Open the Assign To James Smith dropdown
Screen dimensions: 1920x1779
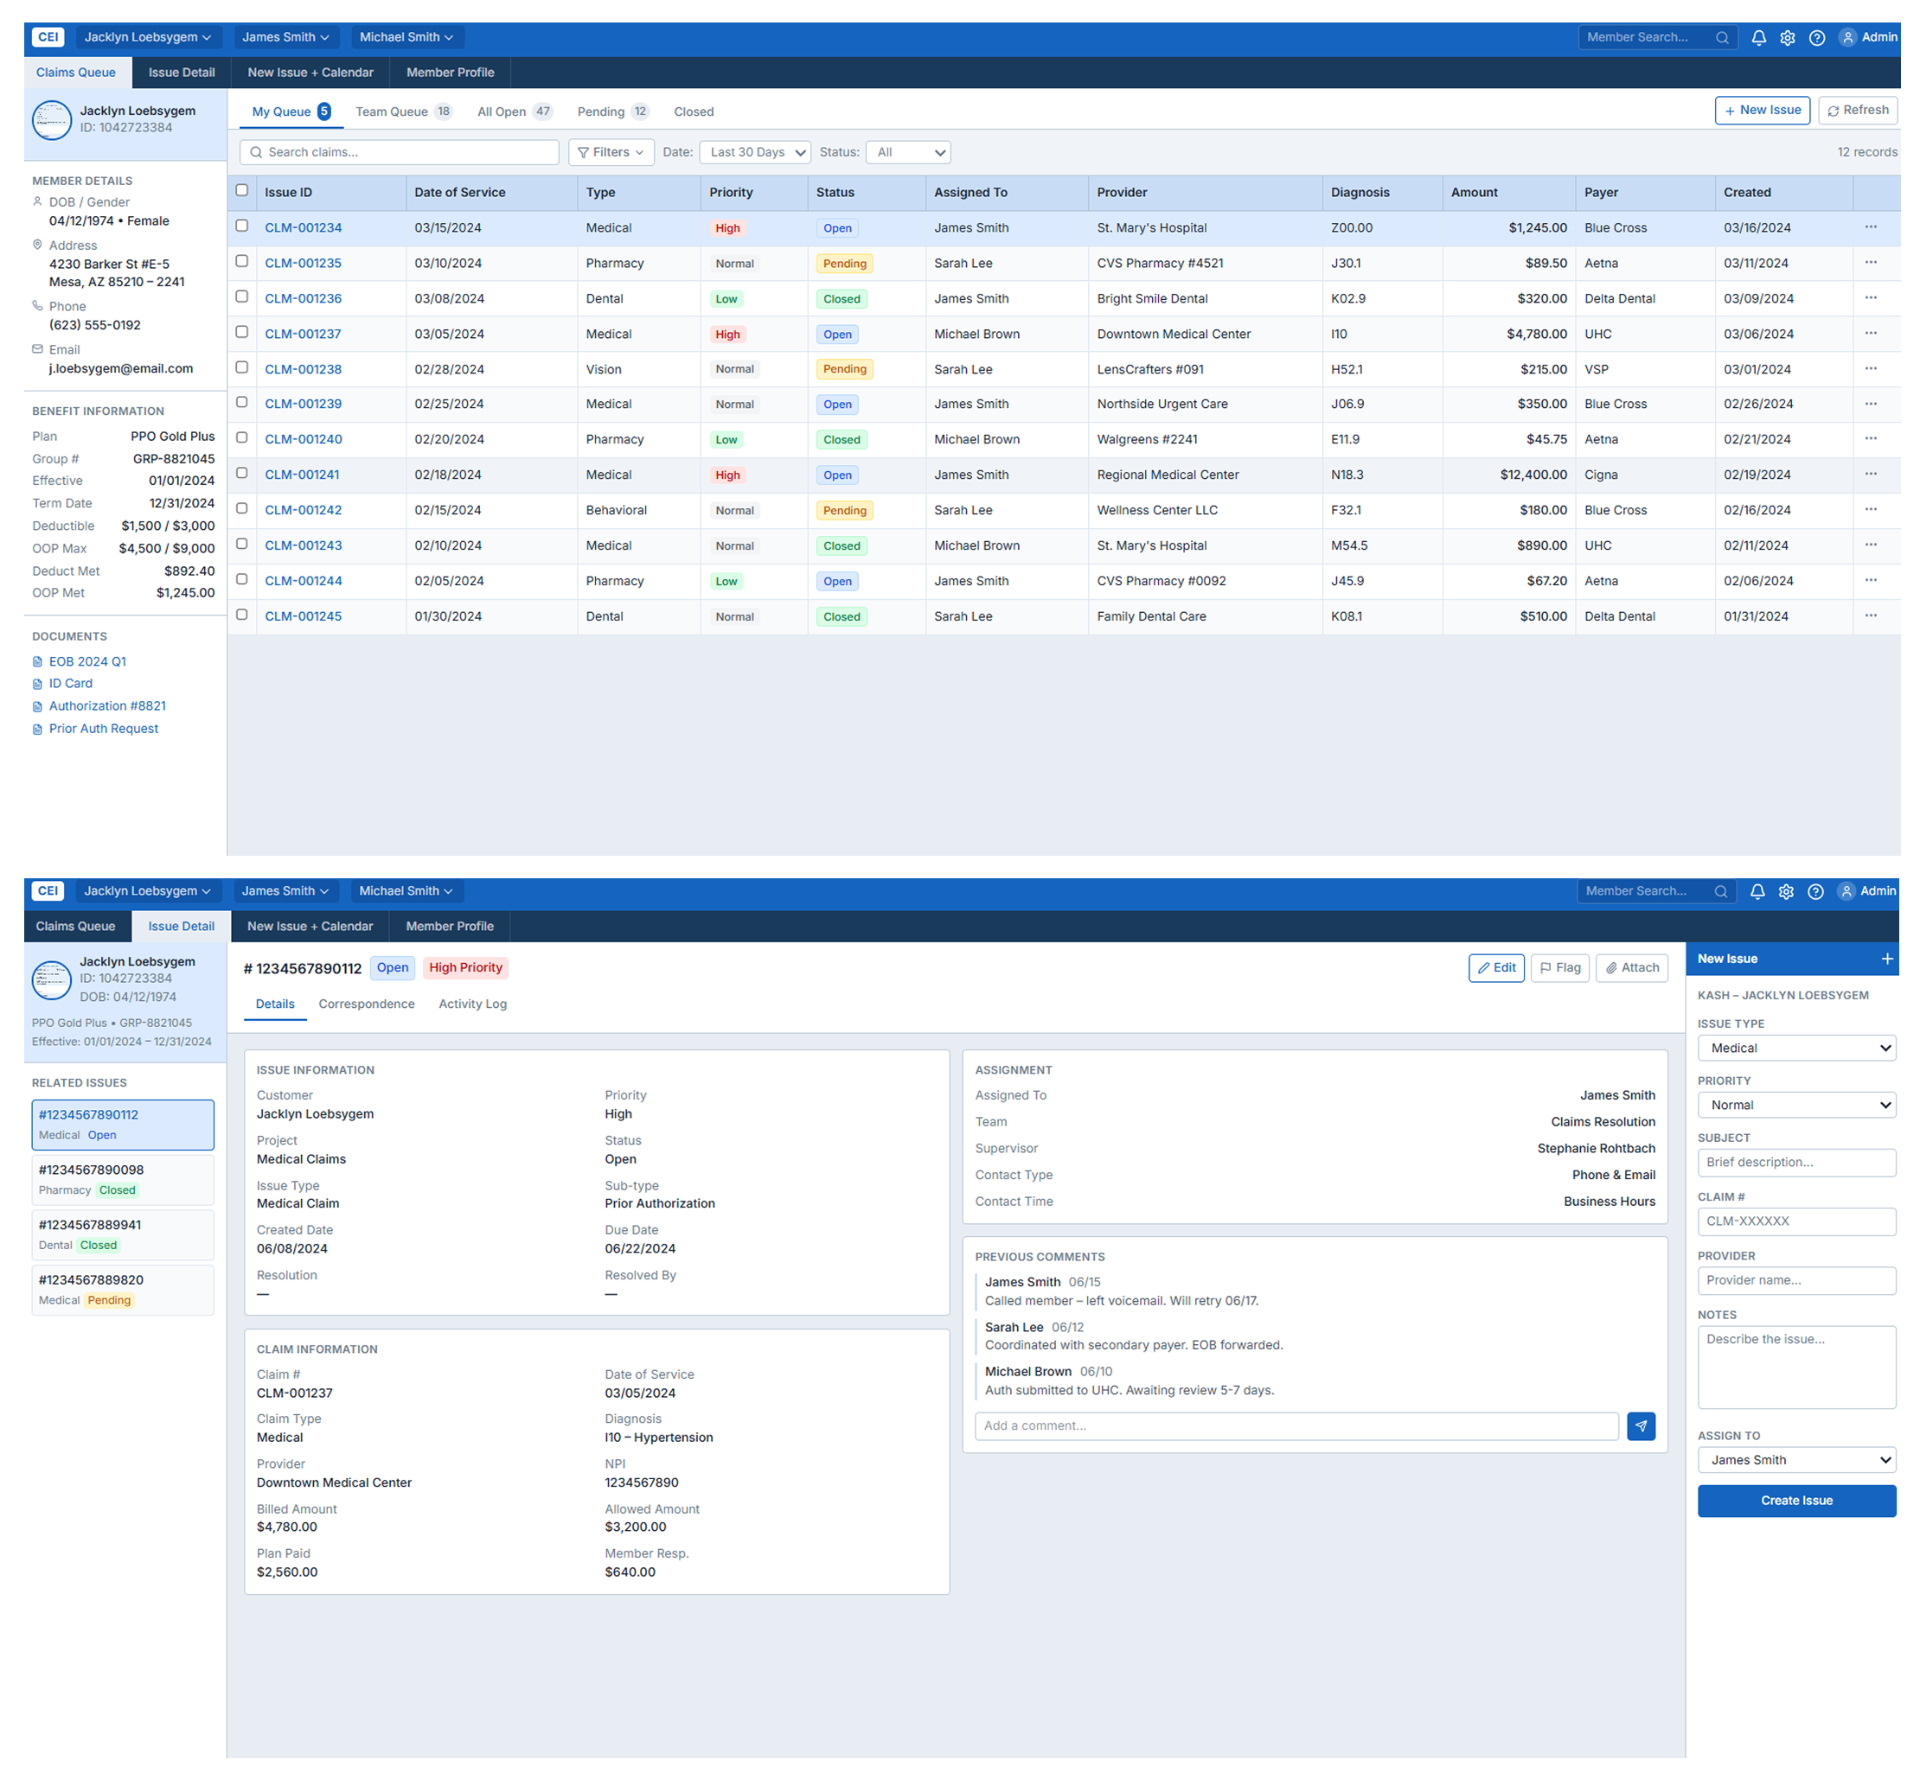coord(1796,1459)
